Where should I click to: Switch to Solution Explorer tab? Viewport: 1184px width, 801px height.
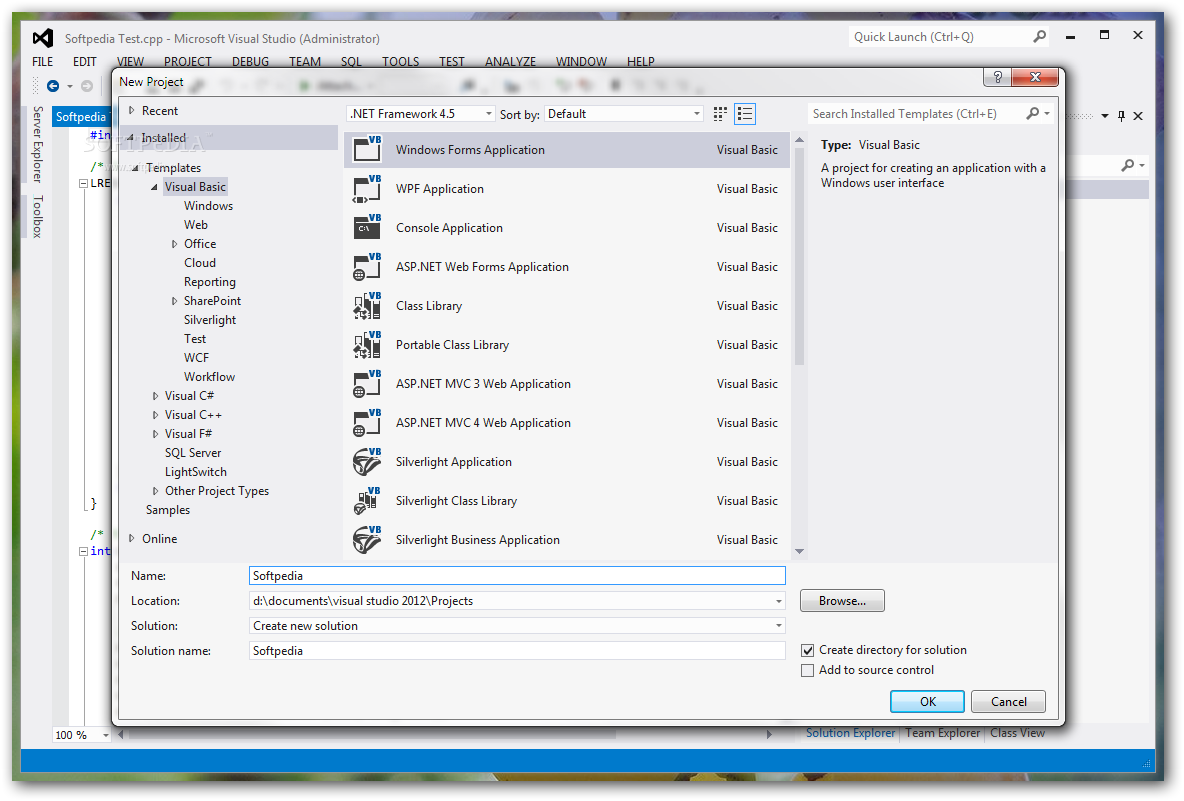click(850, 733)
